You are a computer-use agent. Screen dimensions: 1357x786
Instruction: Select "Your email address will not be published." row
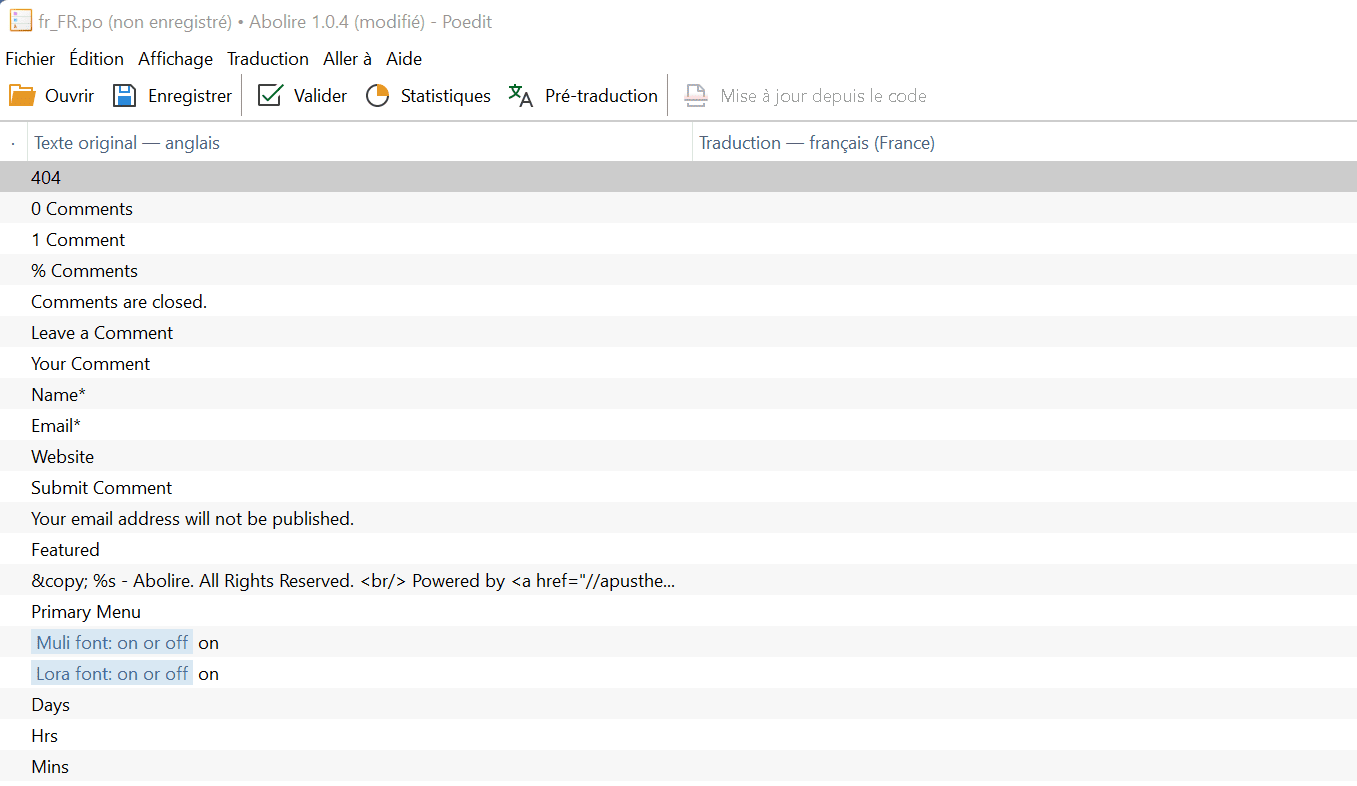[192, 519]
